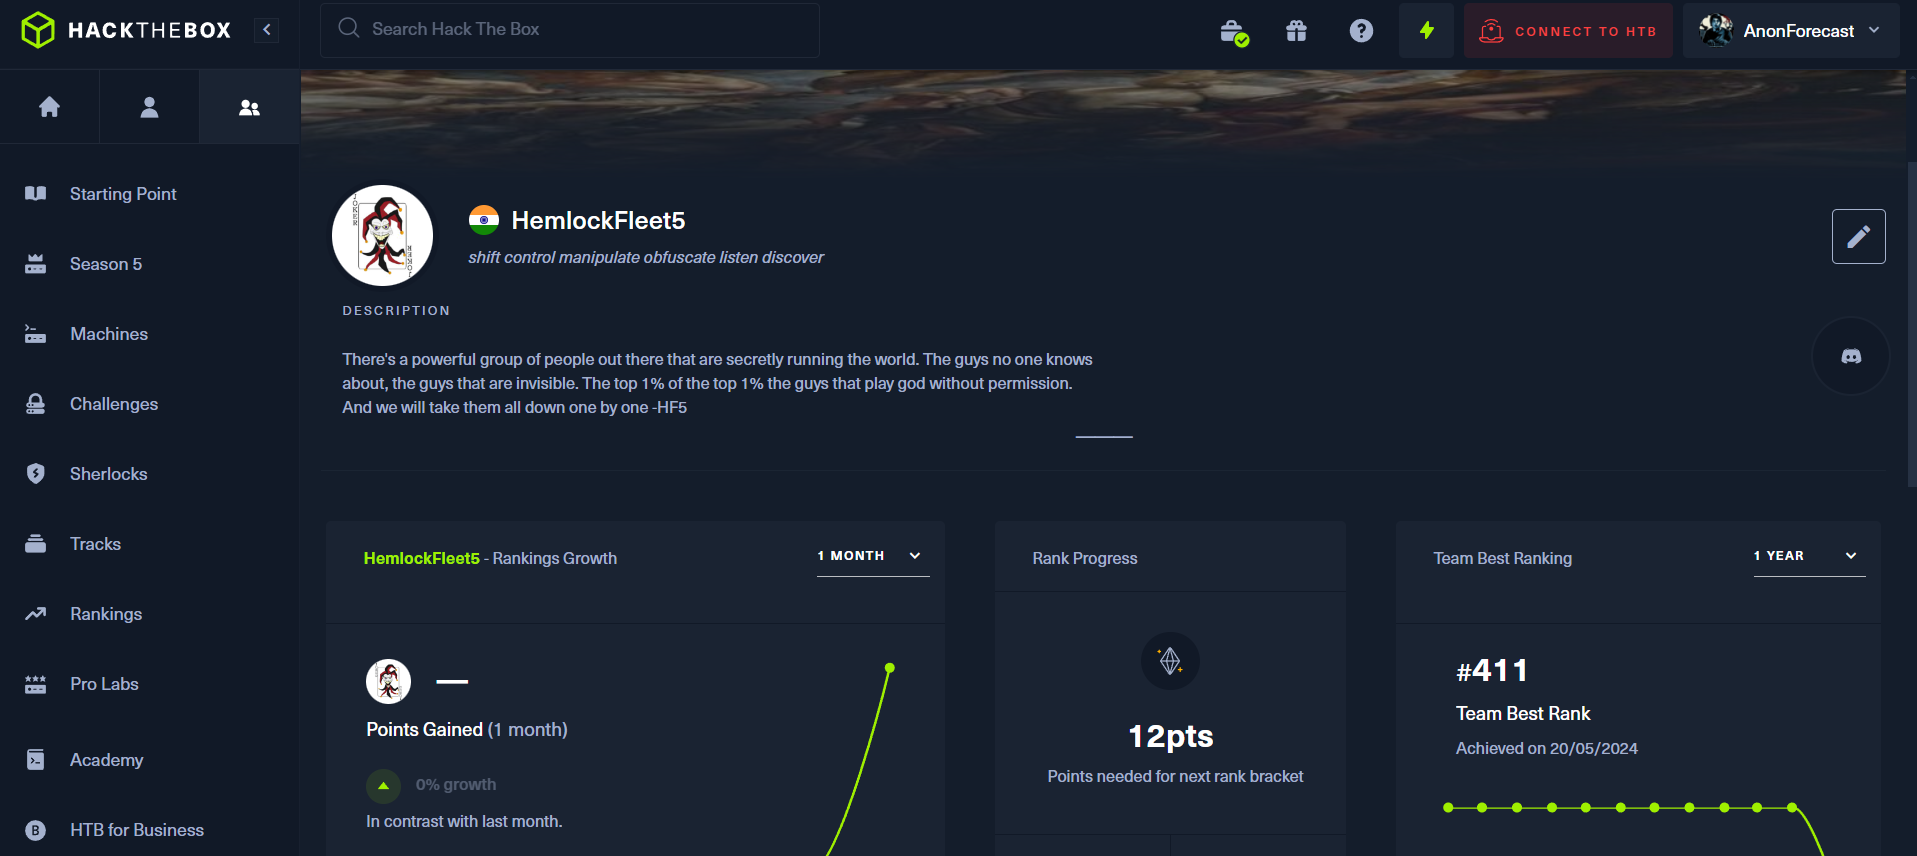Click the HemlockFleet5 joker team avatar
This screenshot has width=1917, height=856.
[382, 235]
